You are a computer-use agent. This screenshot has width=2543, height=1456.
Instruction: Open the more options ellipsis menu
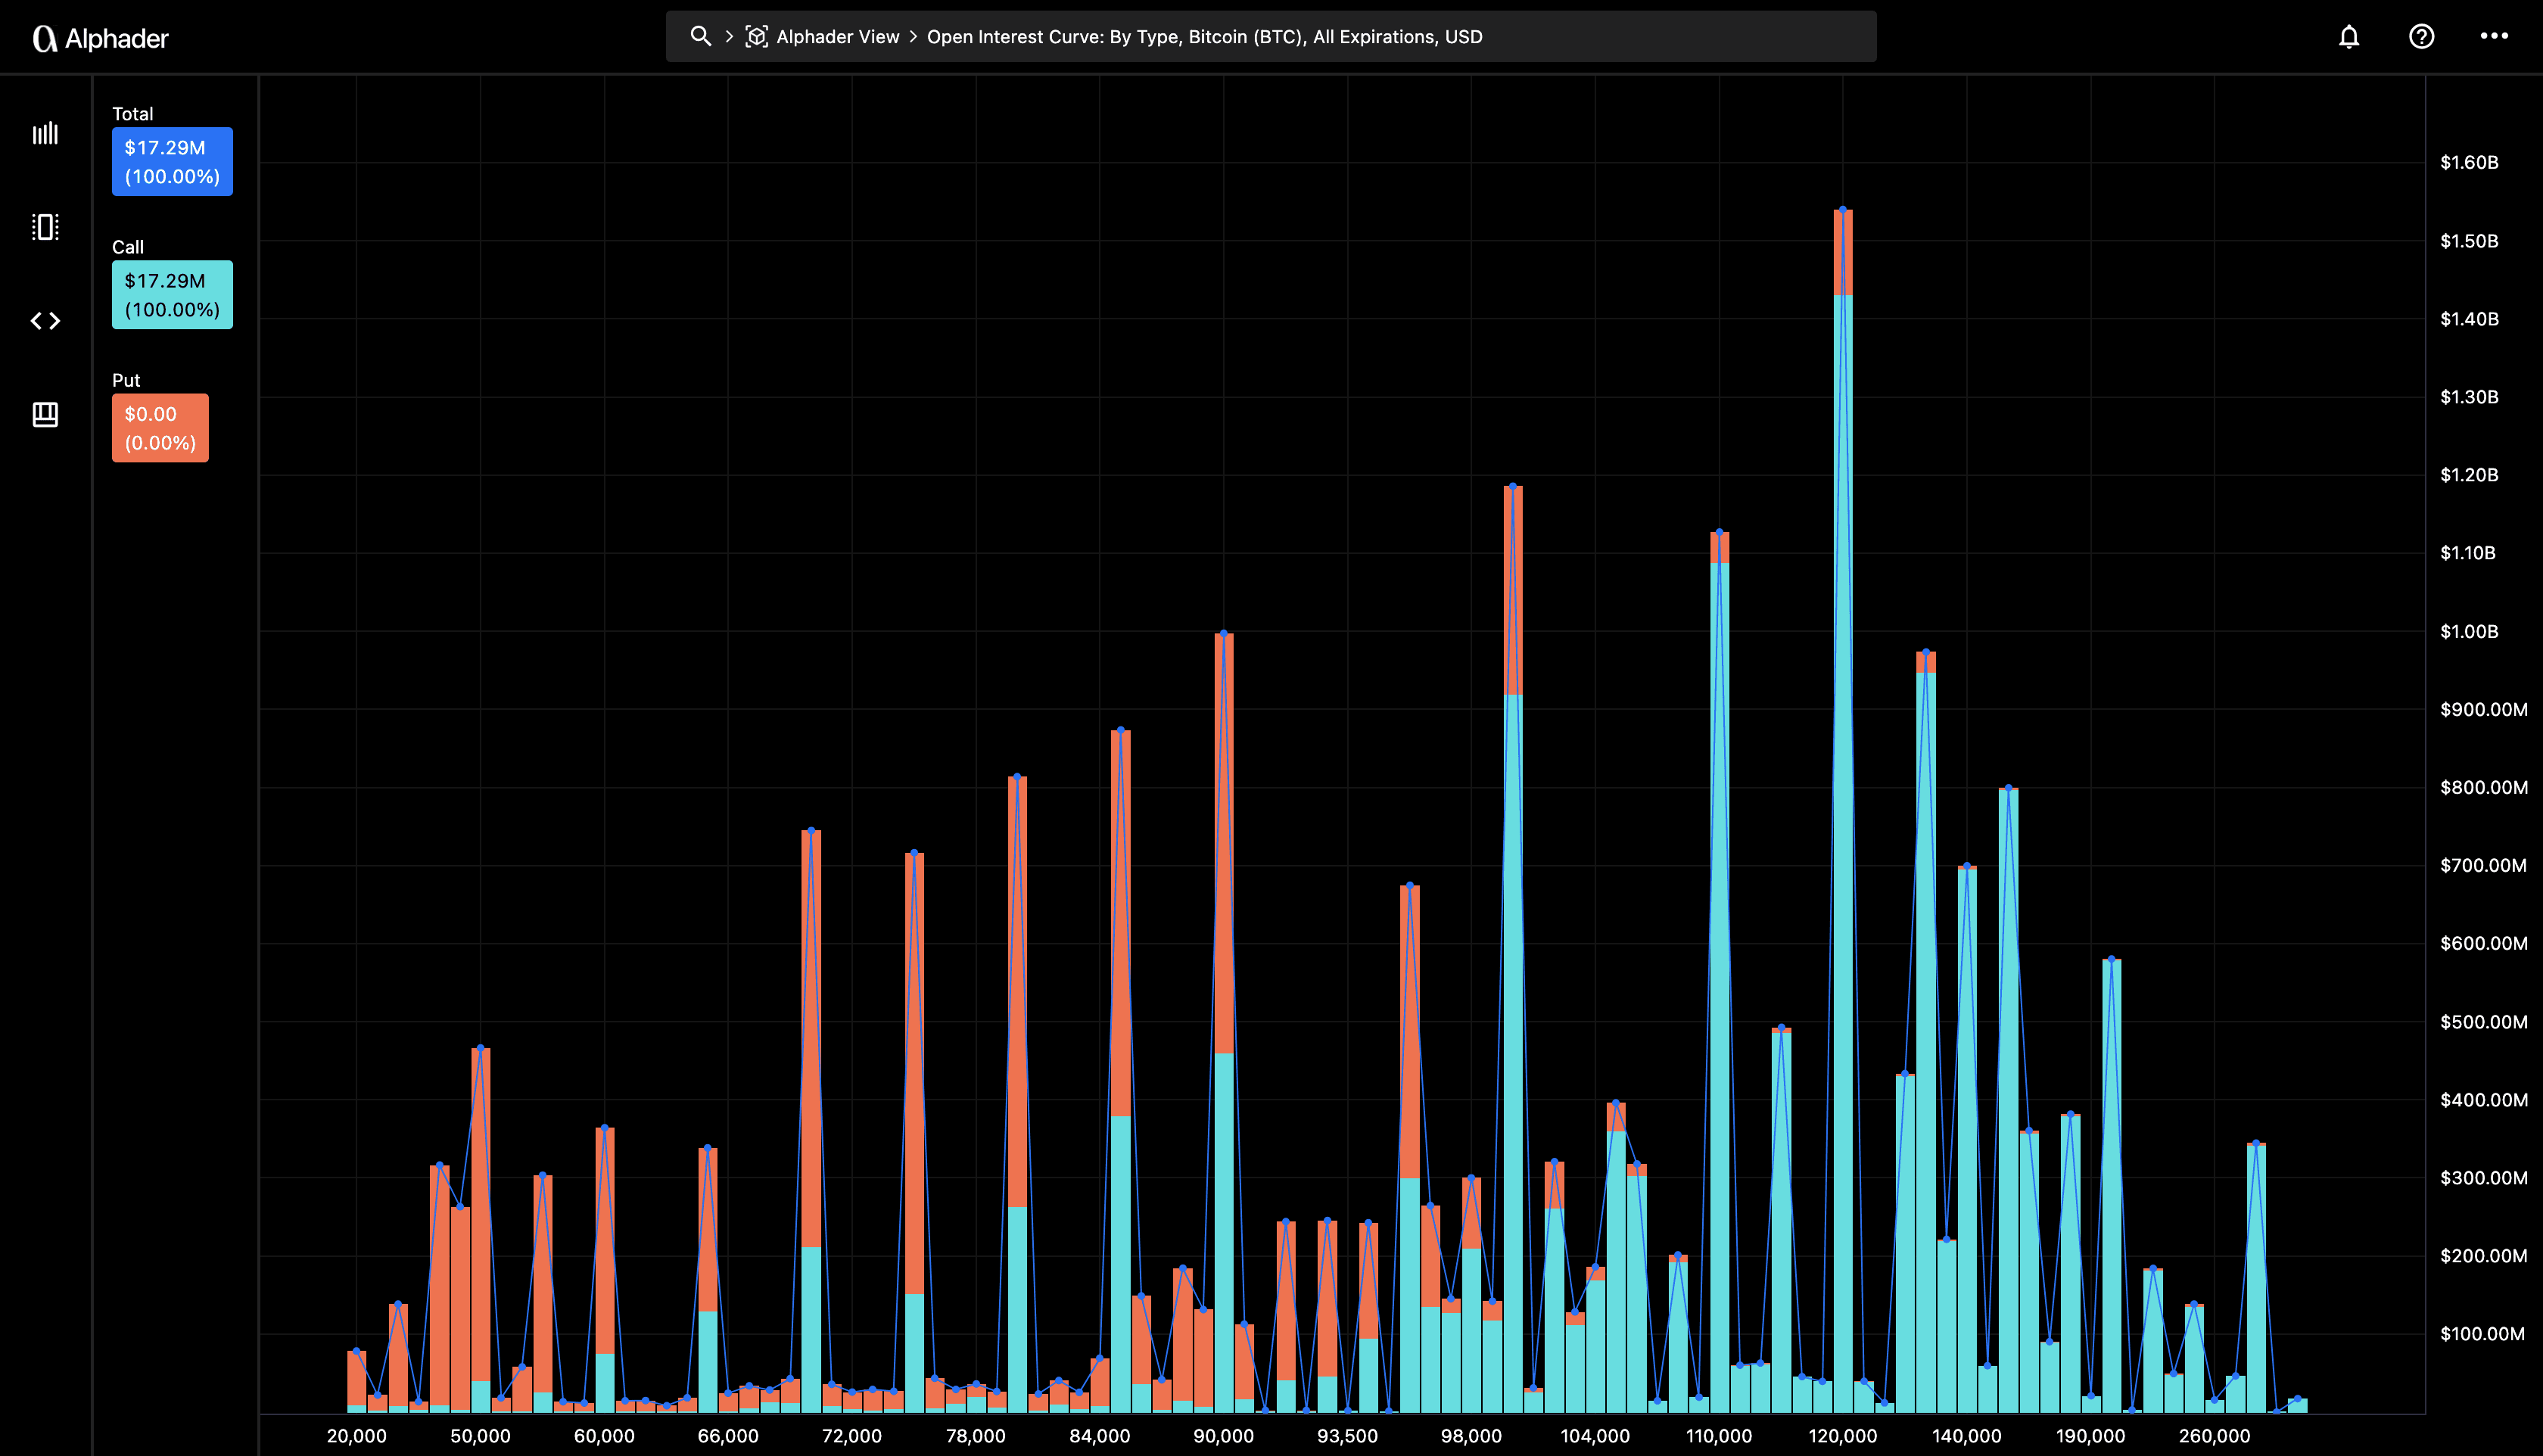click(x=2494, y=36)
